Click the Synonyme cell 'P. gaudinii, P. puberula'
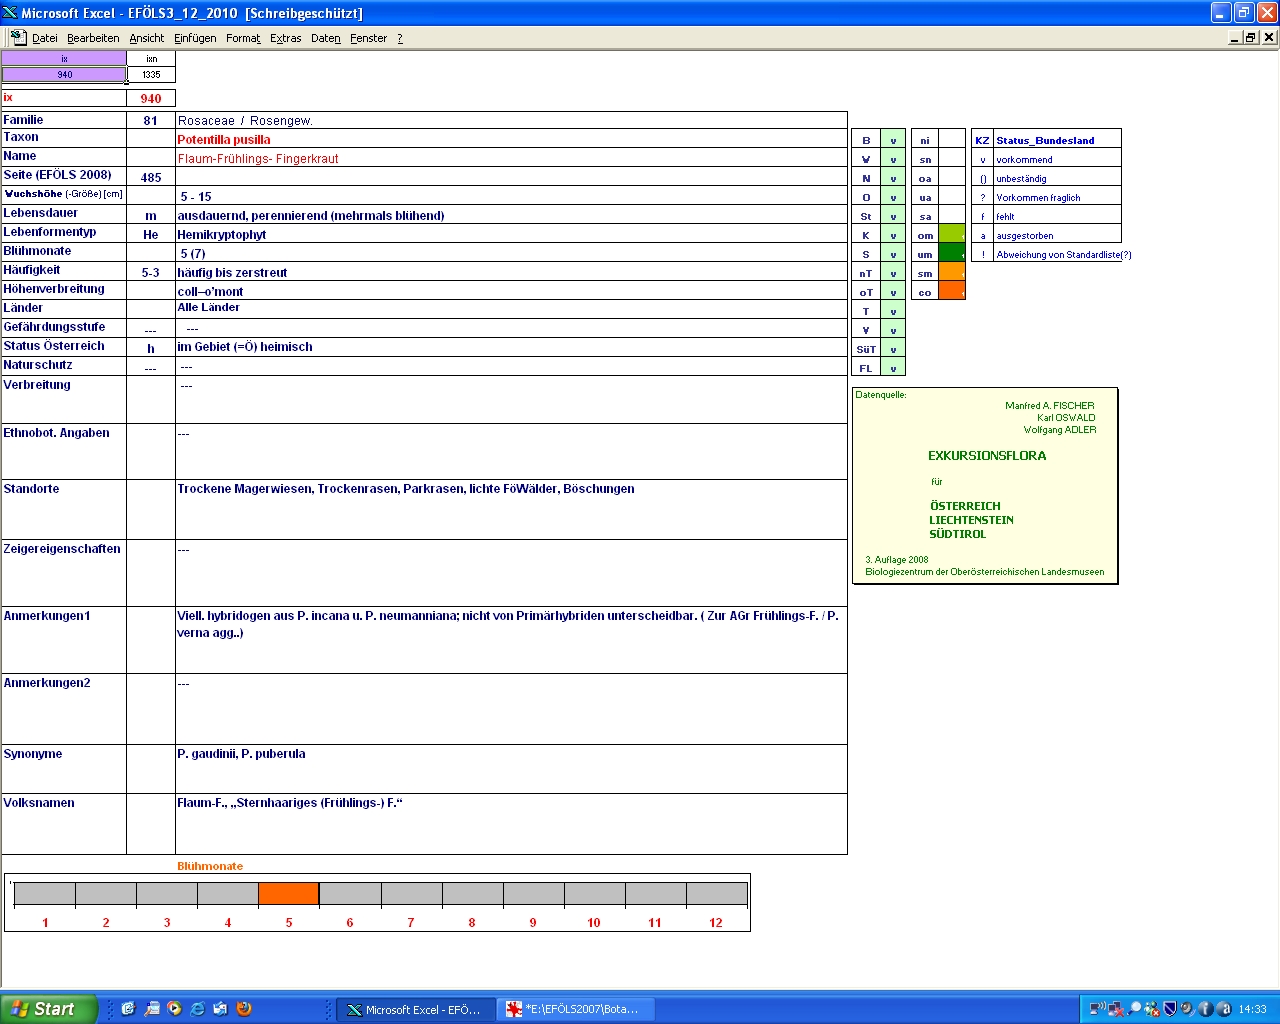The width and height of the screenshot is (1280, 1024). coord(511,769)
